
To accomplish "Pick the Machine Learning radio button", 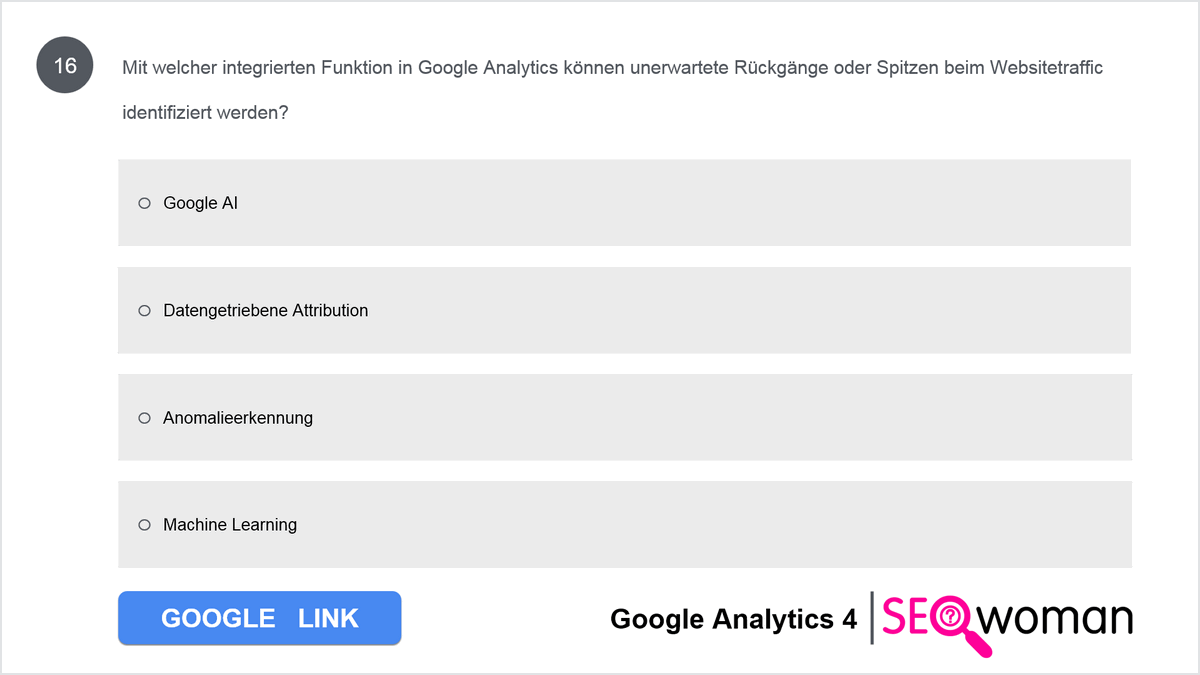I will (x=144, y=524).
